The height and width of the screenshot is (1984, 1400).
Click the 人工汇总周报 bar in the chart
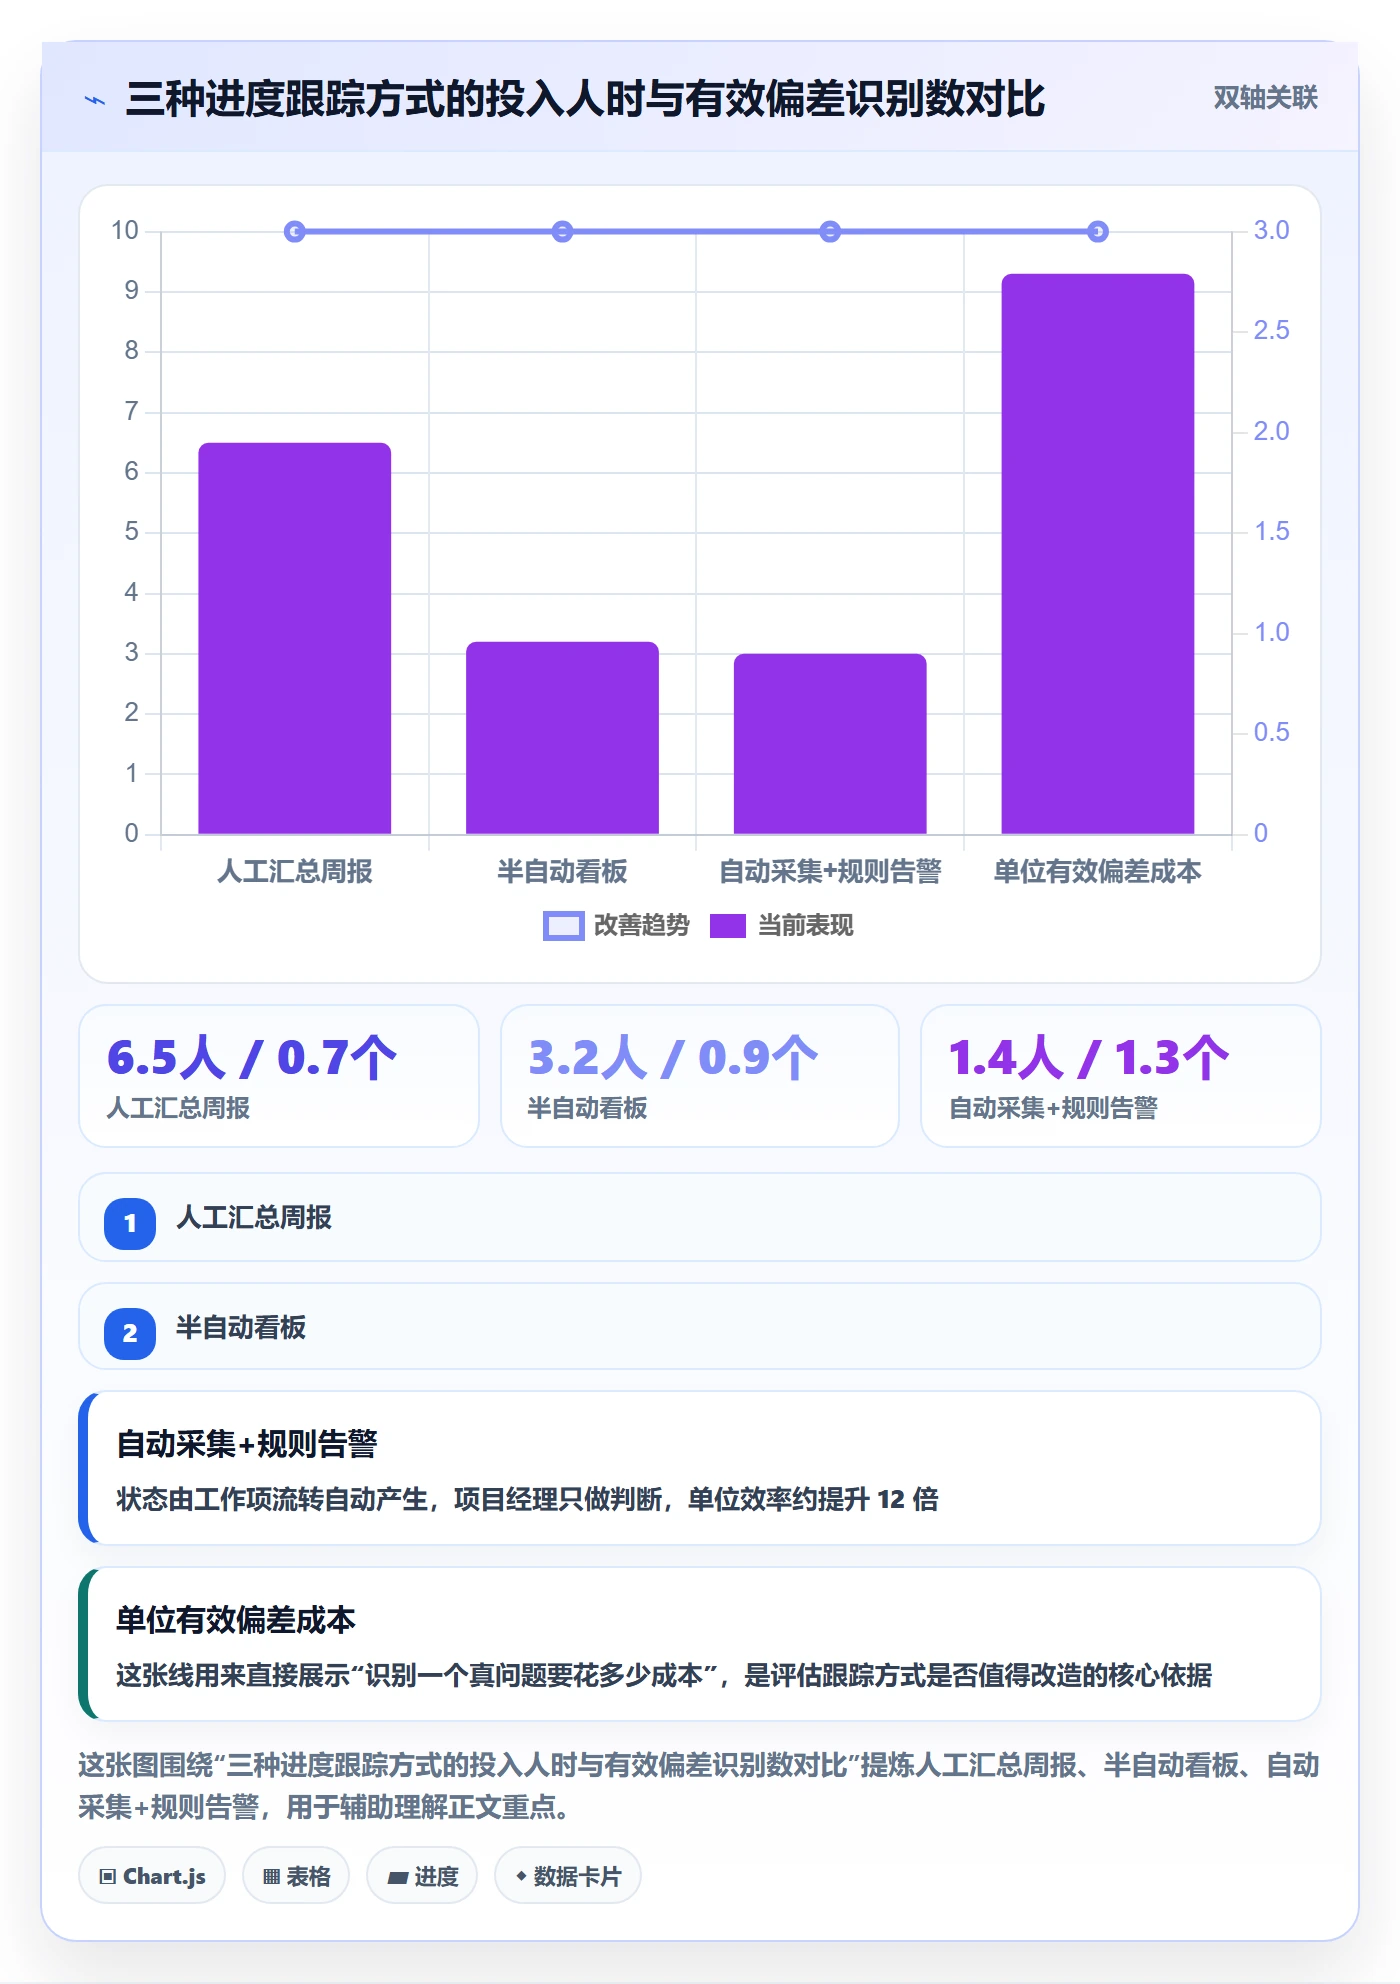[295, 638]
